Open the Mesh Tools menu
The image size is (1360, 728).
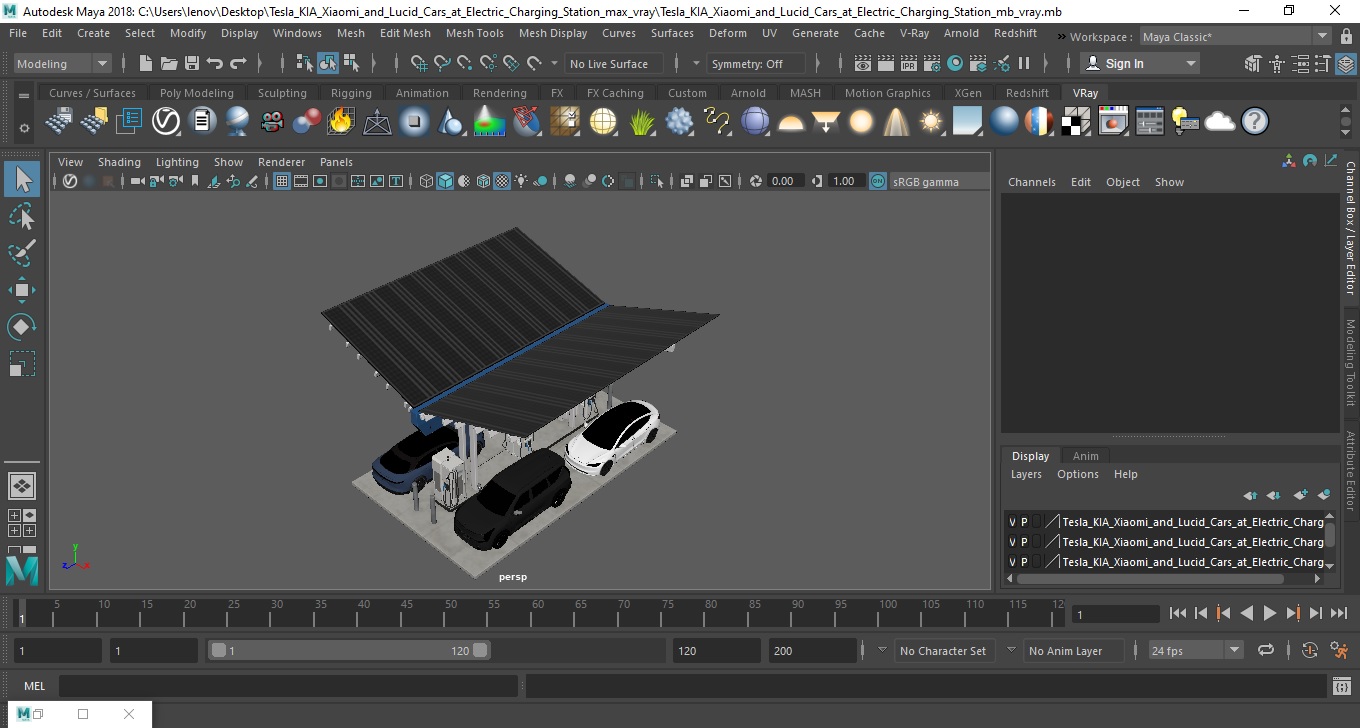tap(474, 33)
